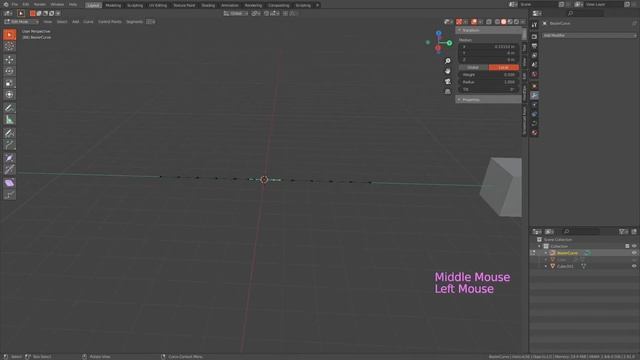Open Add Modifier dropdown
Viewport: 640px width, 360px height.
(589, 36)
